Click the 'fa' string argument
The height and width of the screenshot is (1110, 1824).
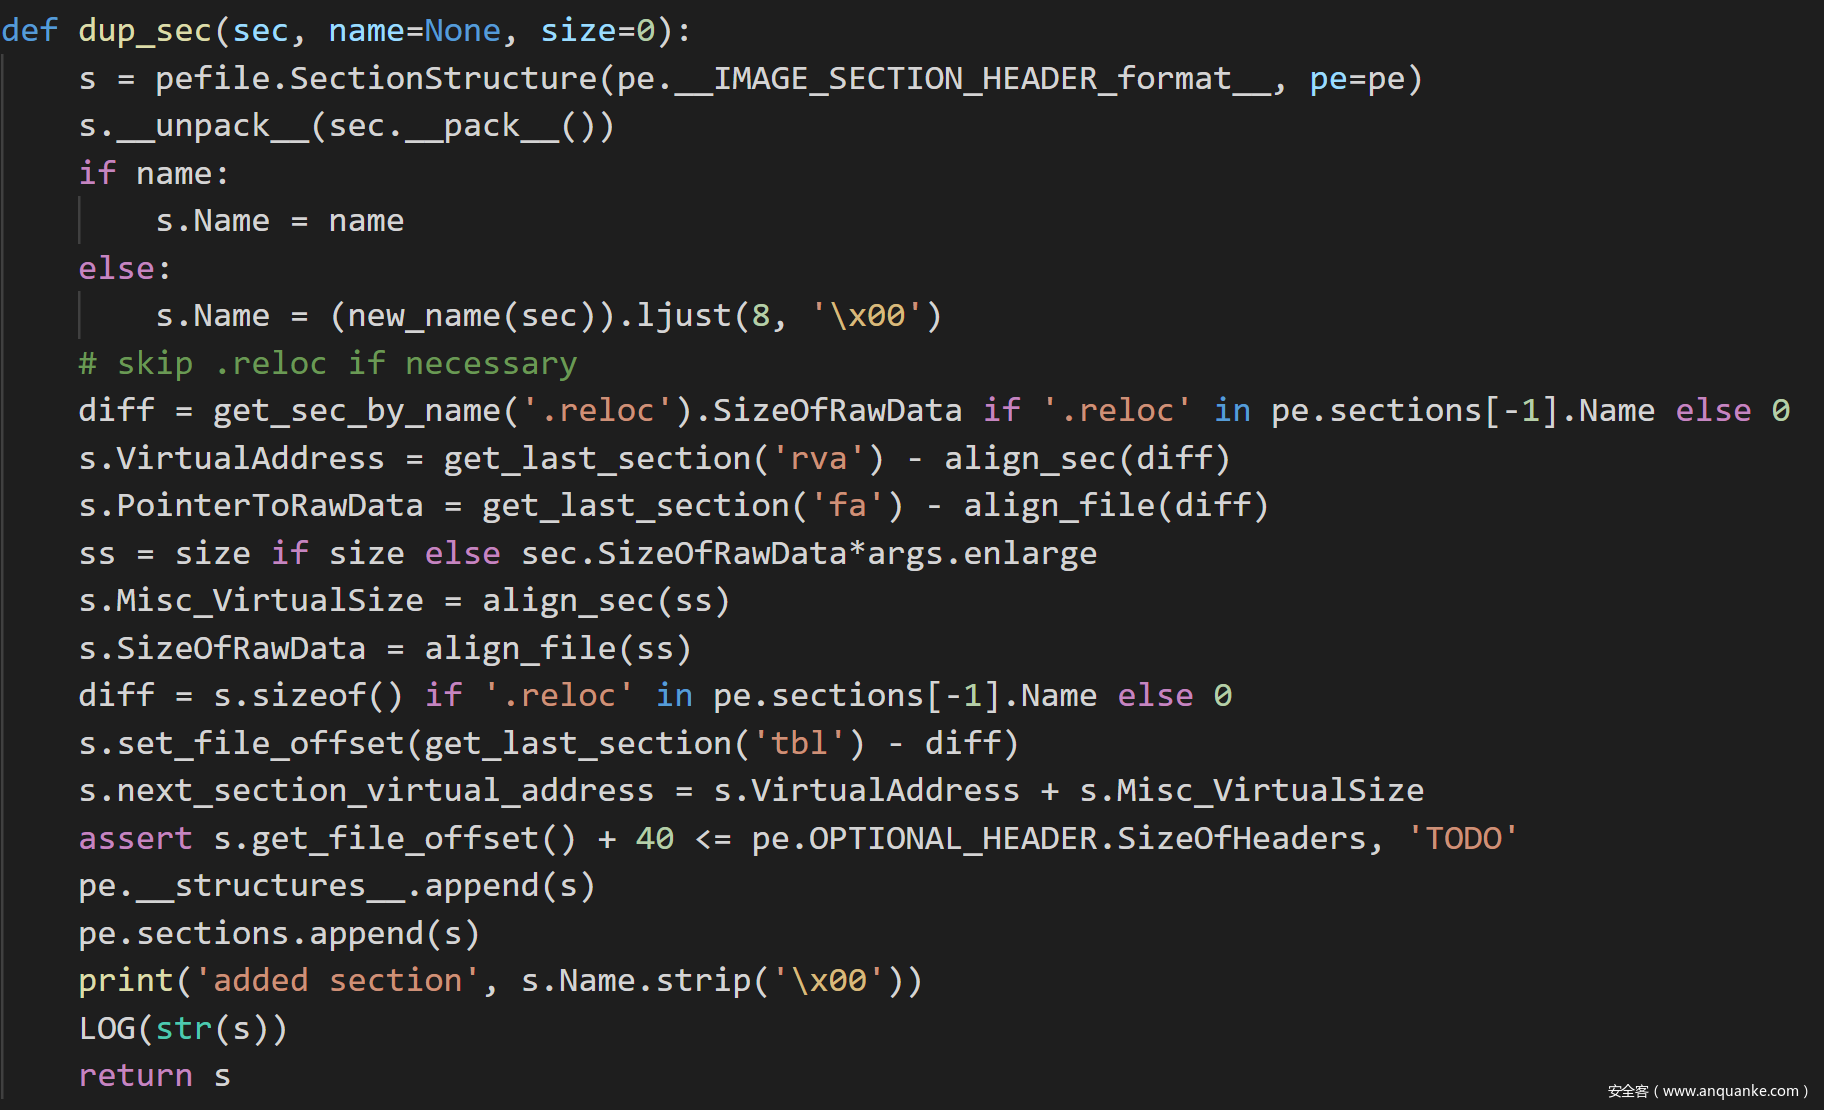(847, 505)
